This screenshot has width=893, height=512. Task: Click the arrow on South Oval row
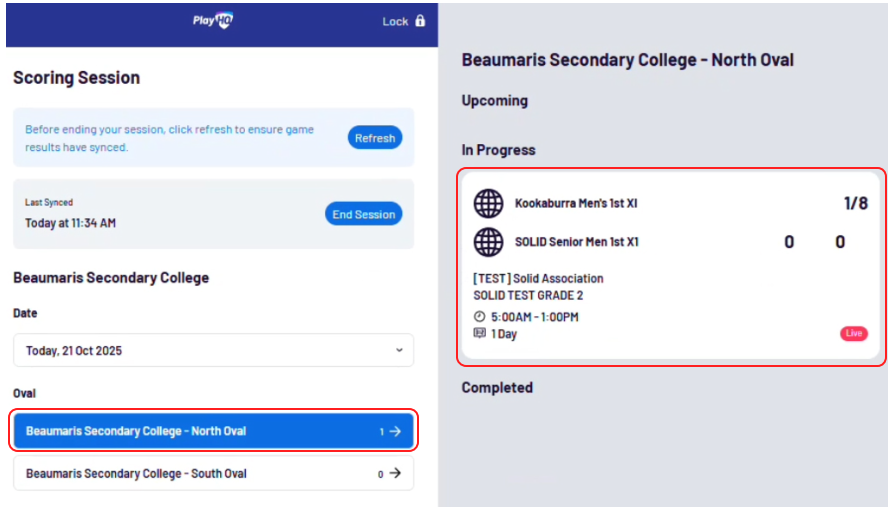[395, 473]
